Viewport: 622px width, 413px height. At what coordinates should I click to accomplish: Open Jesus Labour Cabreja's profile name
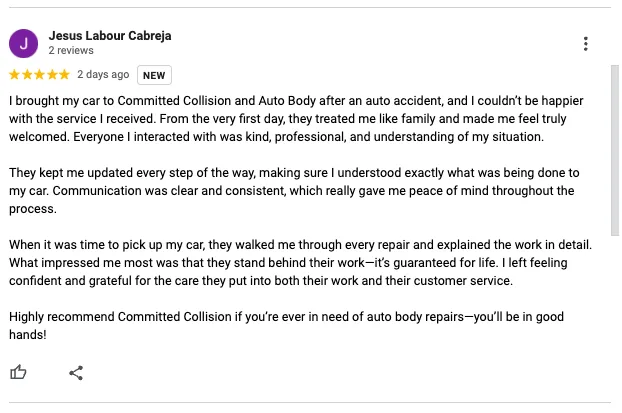pos(110,36)
